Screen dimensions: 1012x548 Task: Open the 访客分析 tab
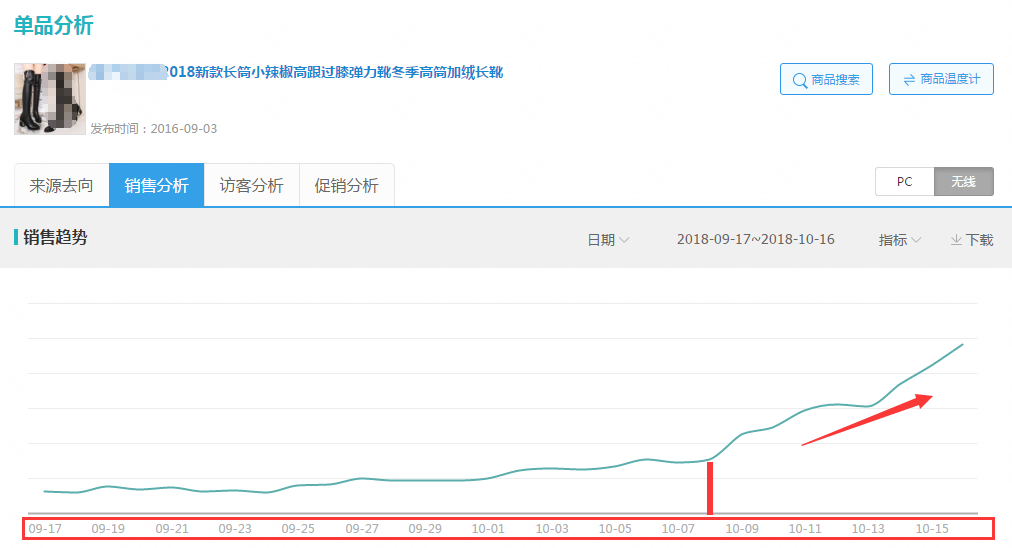point(252,185)
